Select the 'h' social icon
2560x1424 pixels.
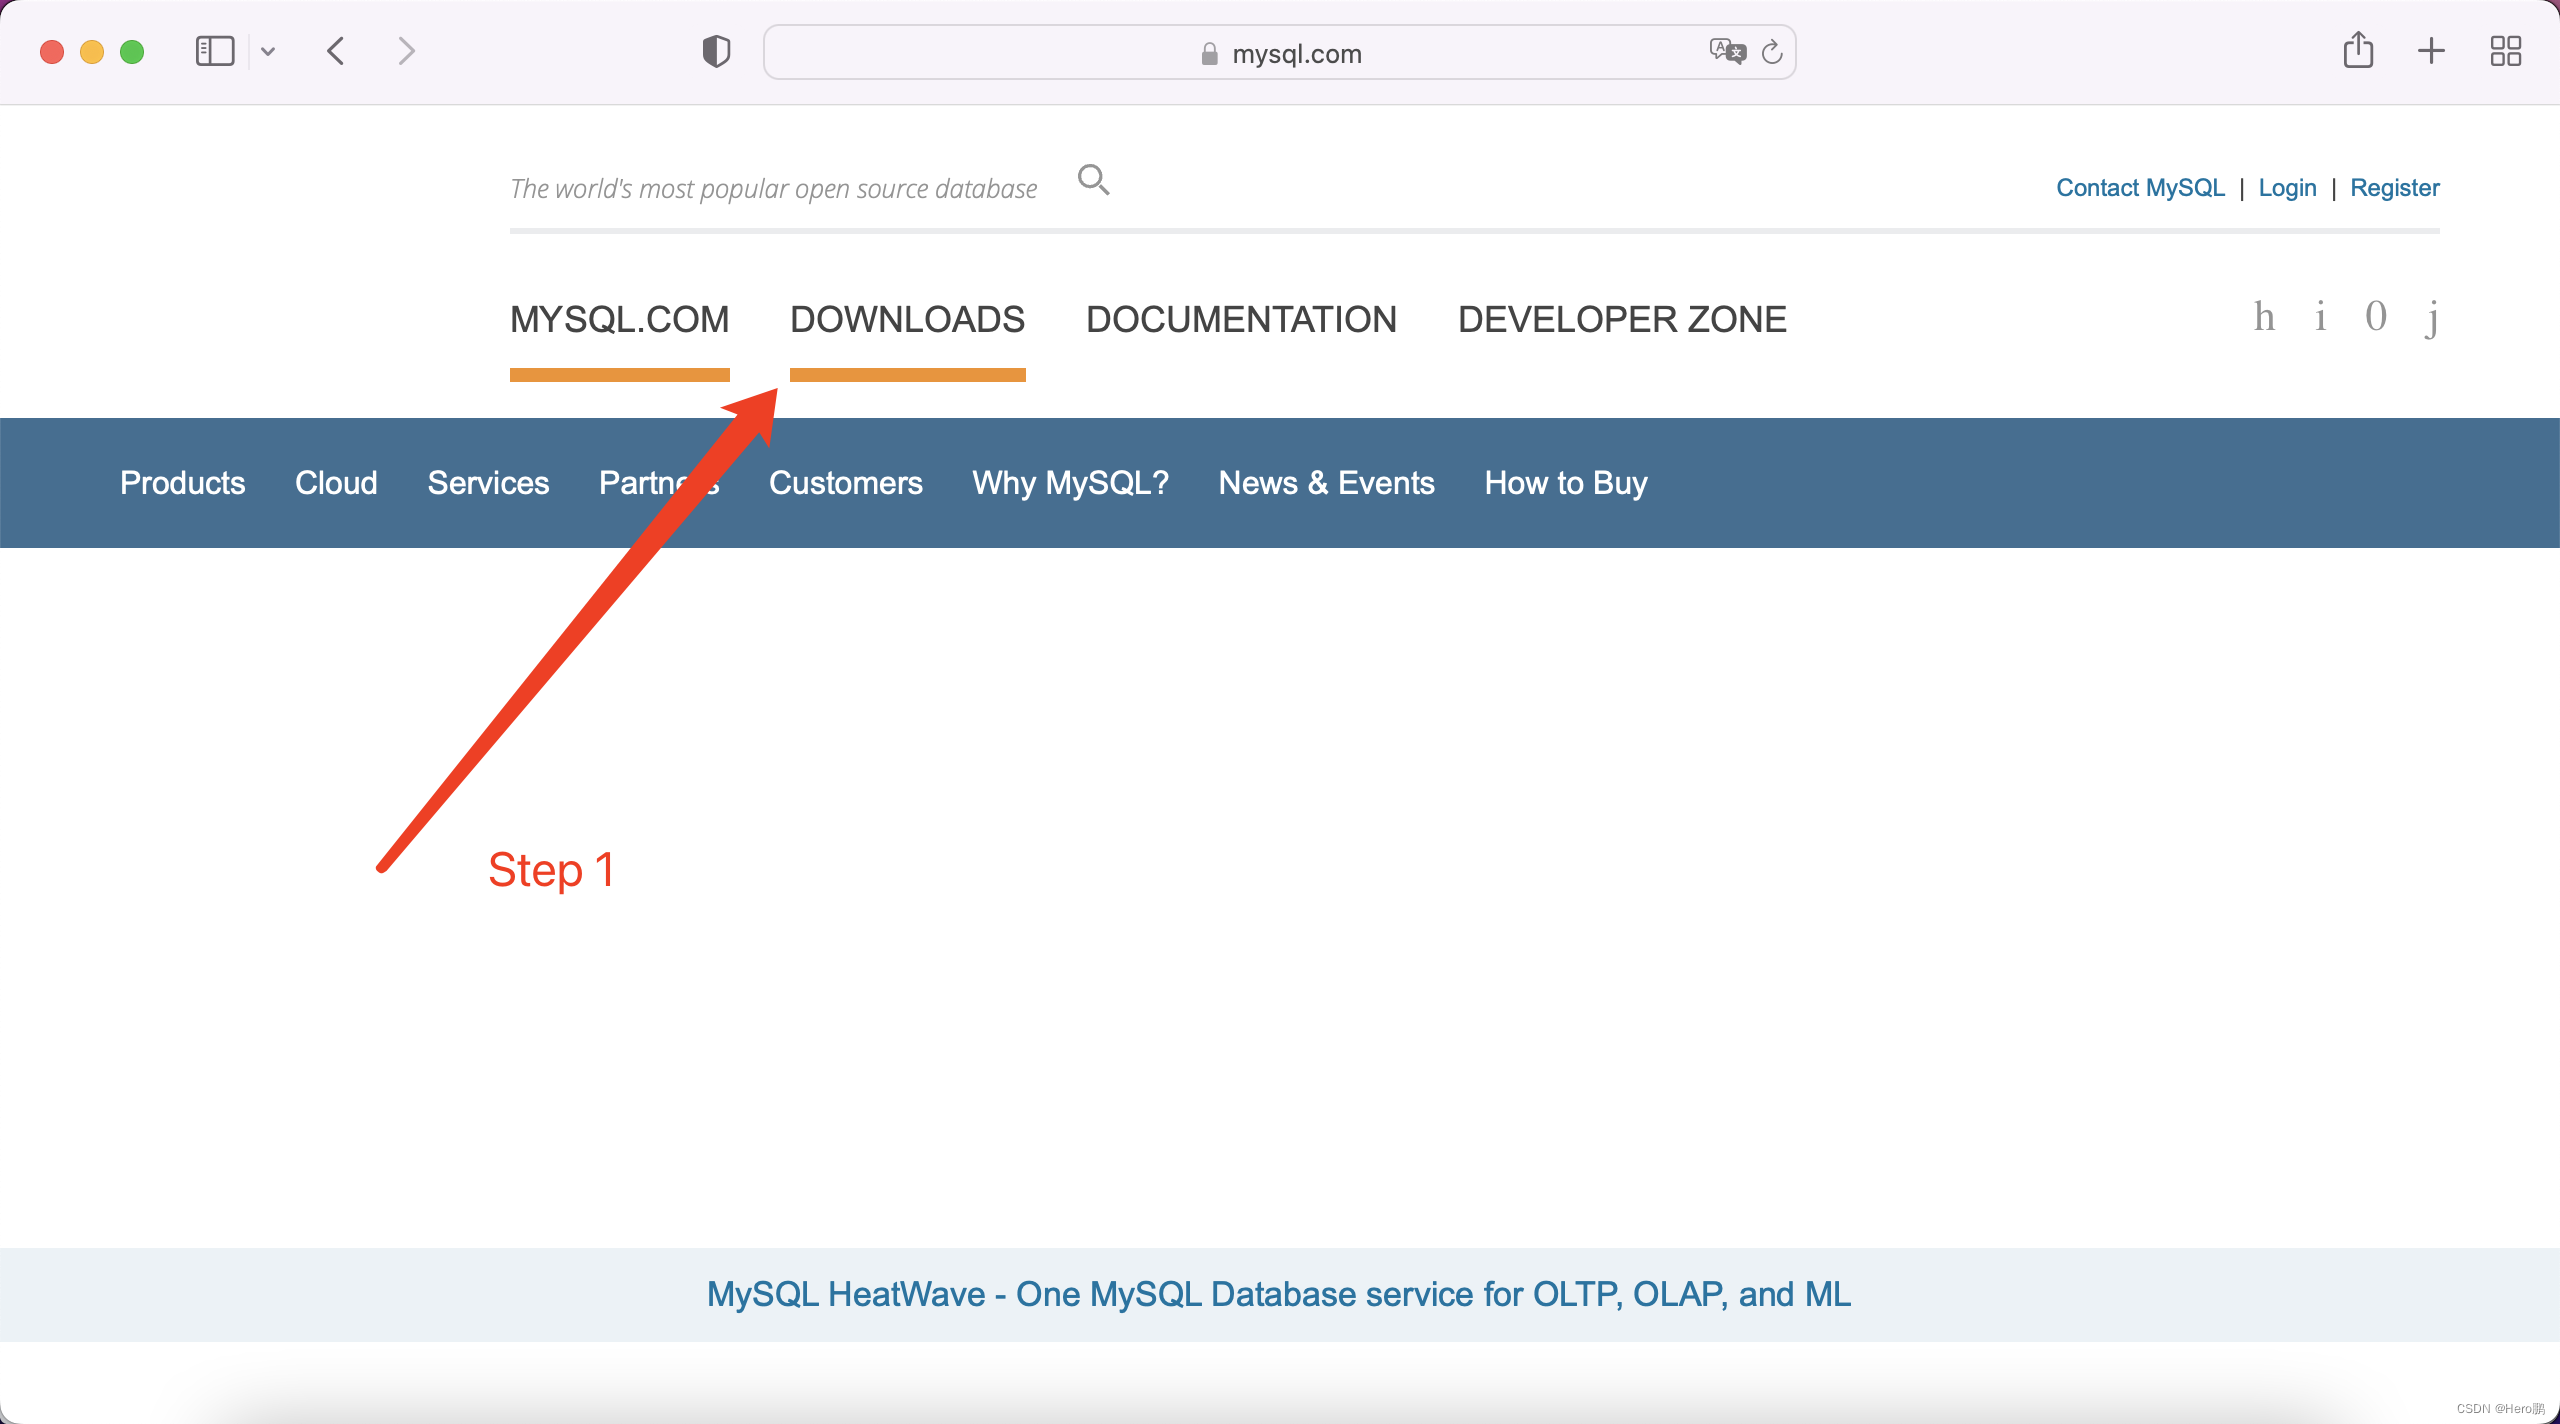[x=2264, y=317]
